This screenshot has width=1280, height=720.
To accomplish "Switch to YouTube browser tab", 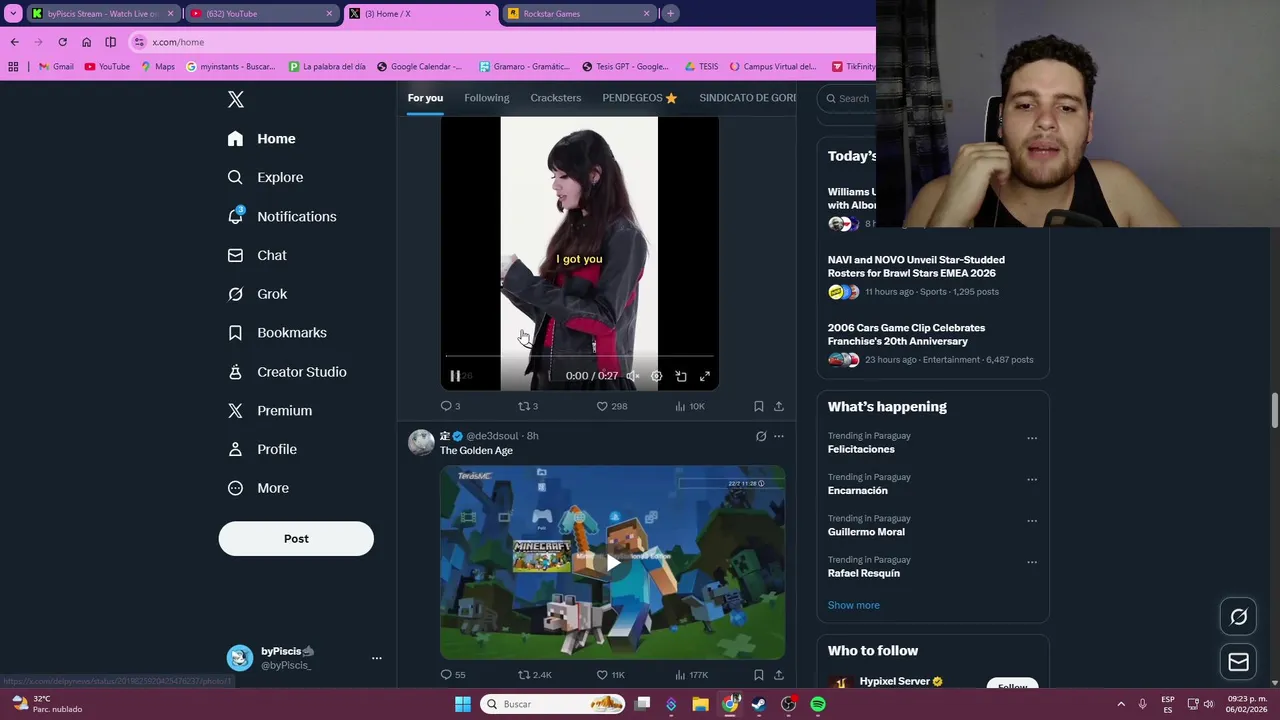I will (260, 13).
